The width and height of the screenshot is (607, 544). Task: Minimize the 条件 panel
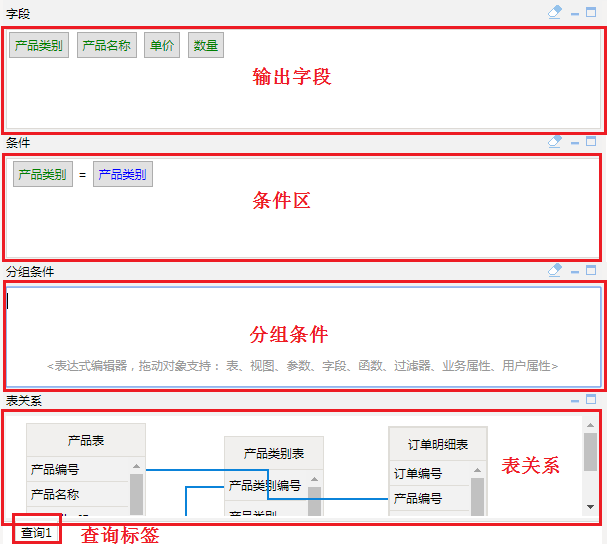click(575, 143)
